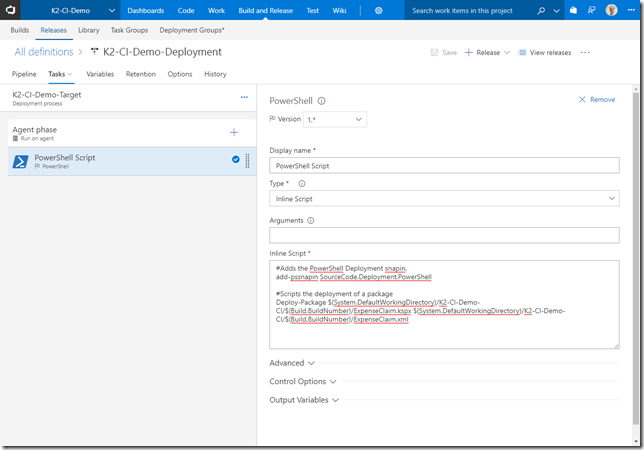Click the K2-CI-Demo-Deployment definition name

pyautogui.click(x=162, y=52)
